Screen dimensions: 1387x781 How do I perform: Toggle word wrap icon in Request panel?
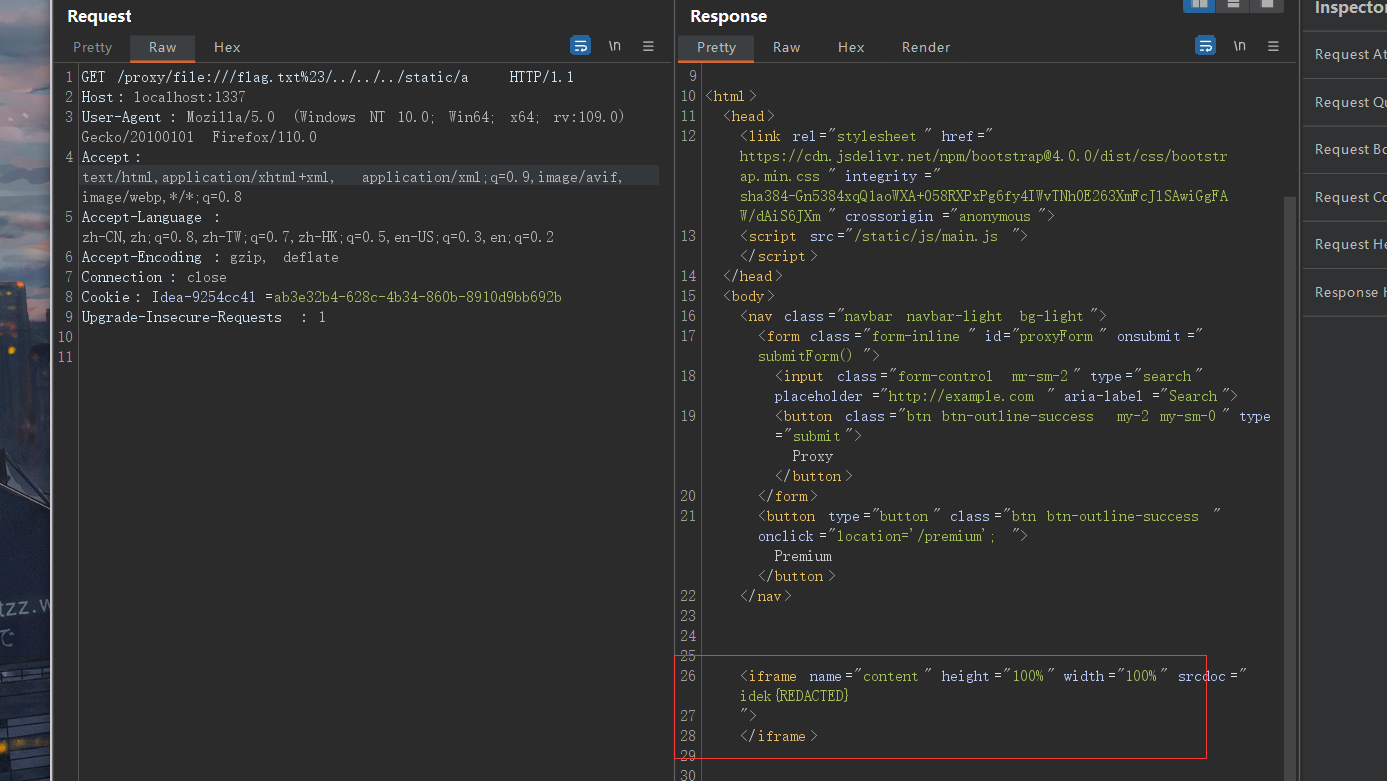[x=580, y=46]
